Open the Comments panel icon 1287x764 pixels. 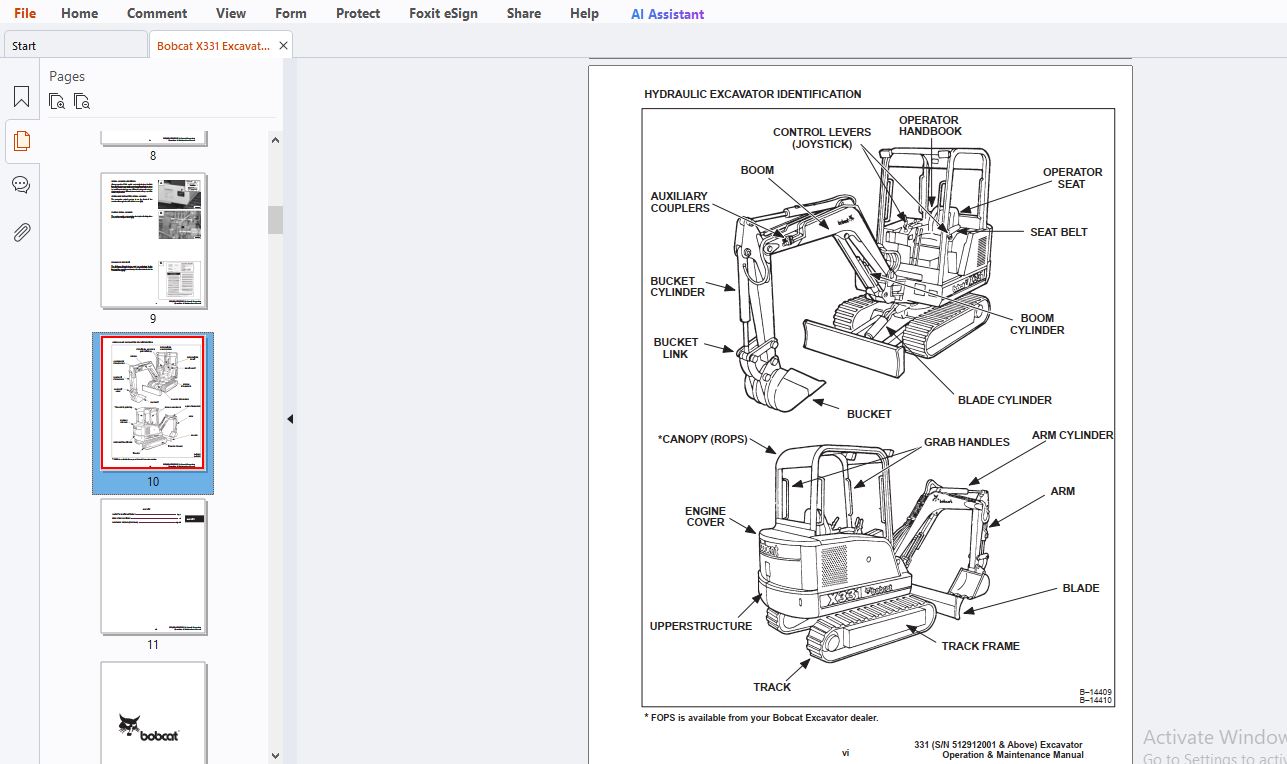(x=21, y=185)
